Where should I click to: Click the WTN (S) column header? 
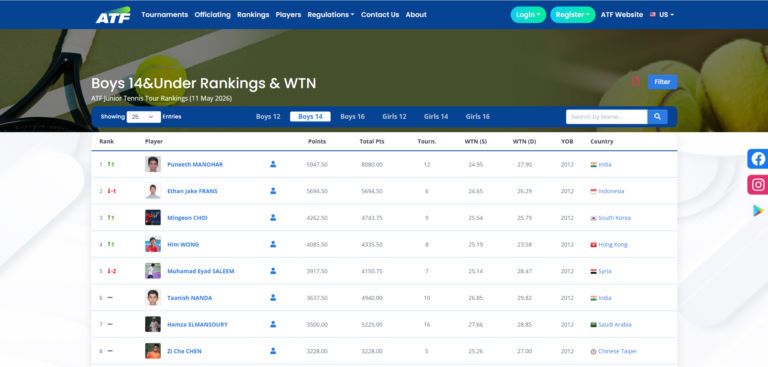pyautogui.click(x=476, y=142)
